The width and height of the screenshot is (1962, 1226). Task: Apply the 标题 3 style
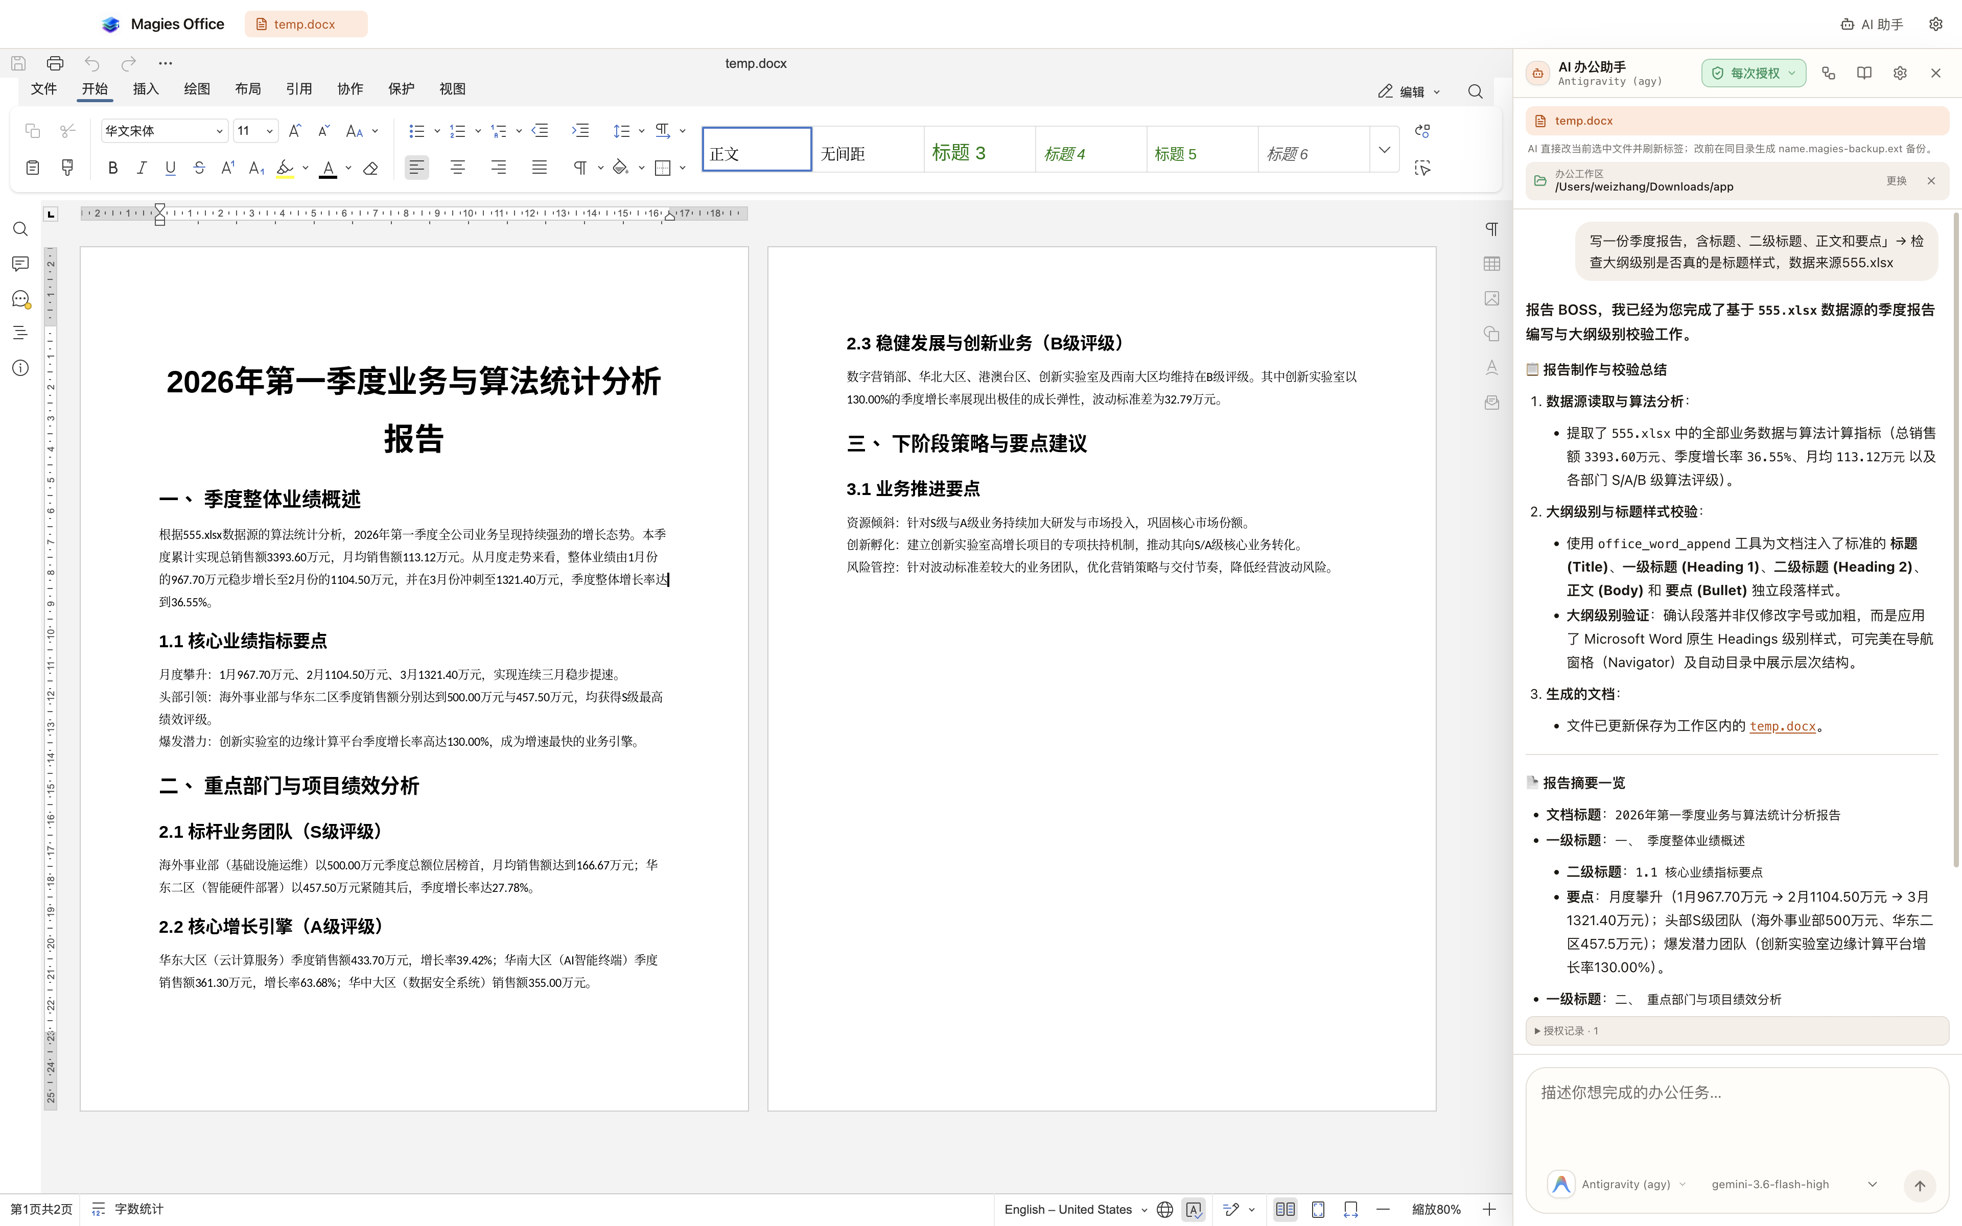point(979,151)
